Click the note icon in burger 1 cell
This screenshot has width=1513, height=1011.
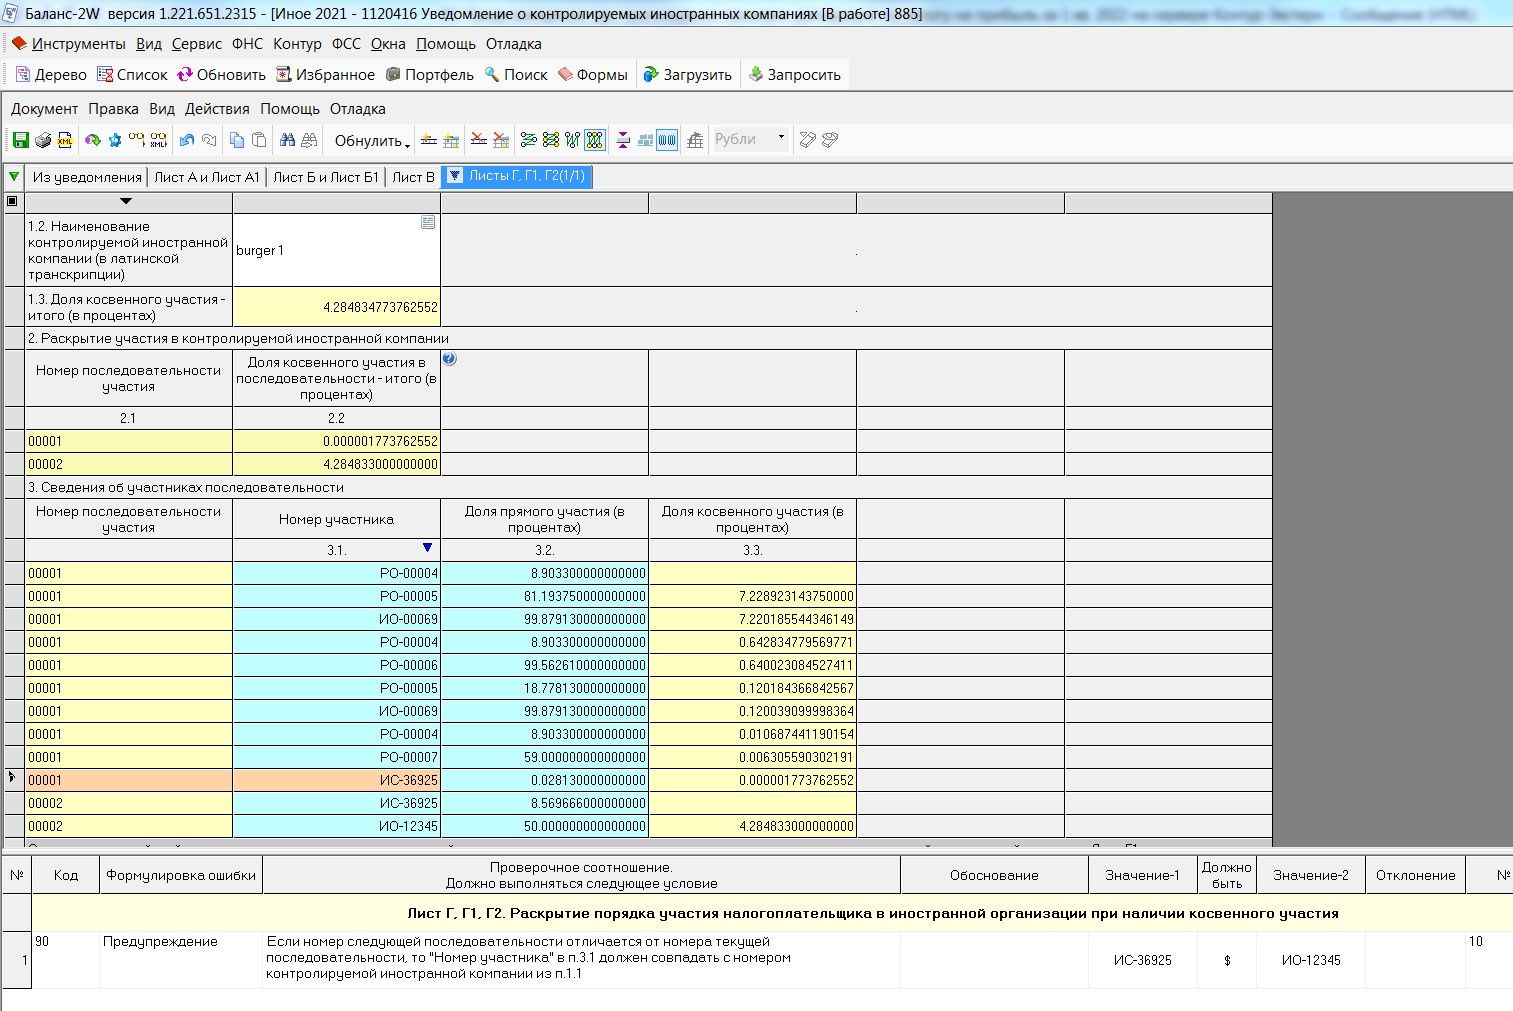[x=428, y=223]
